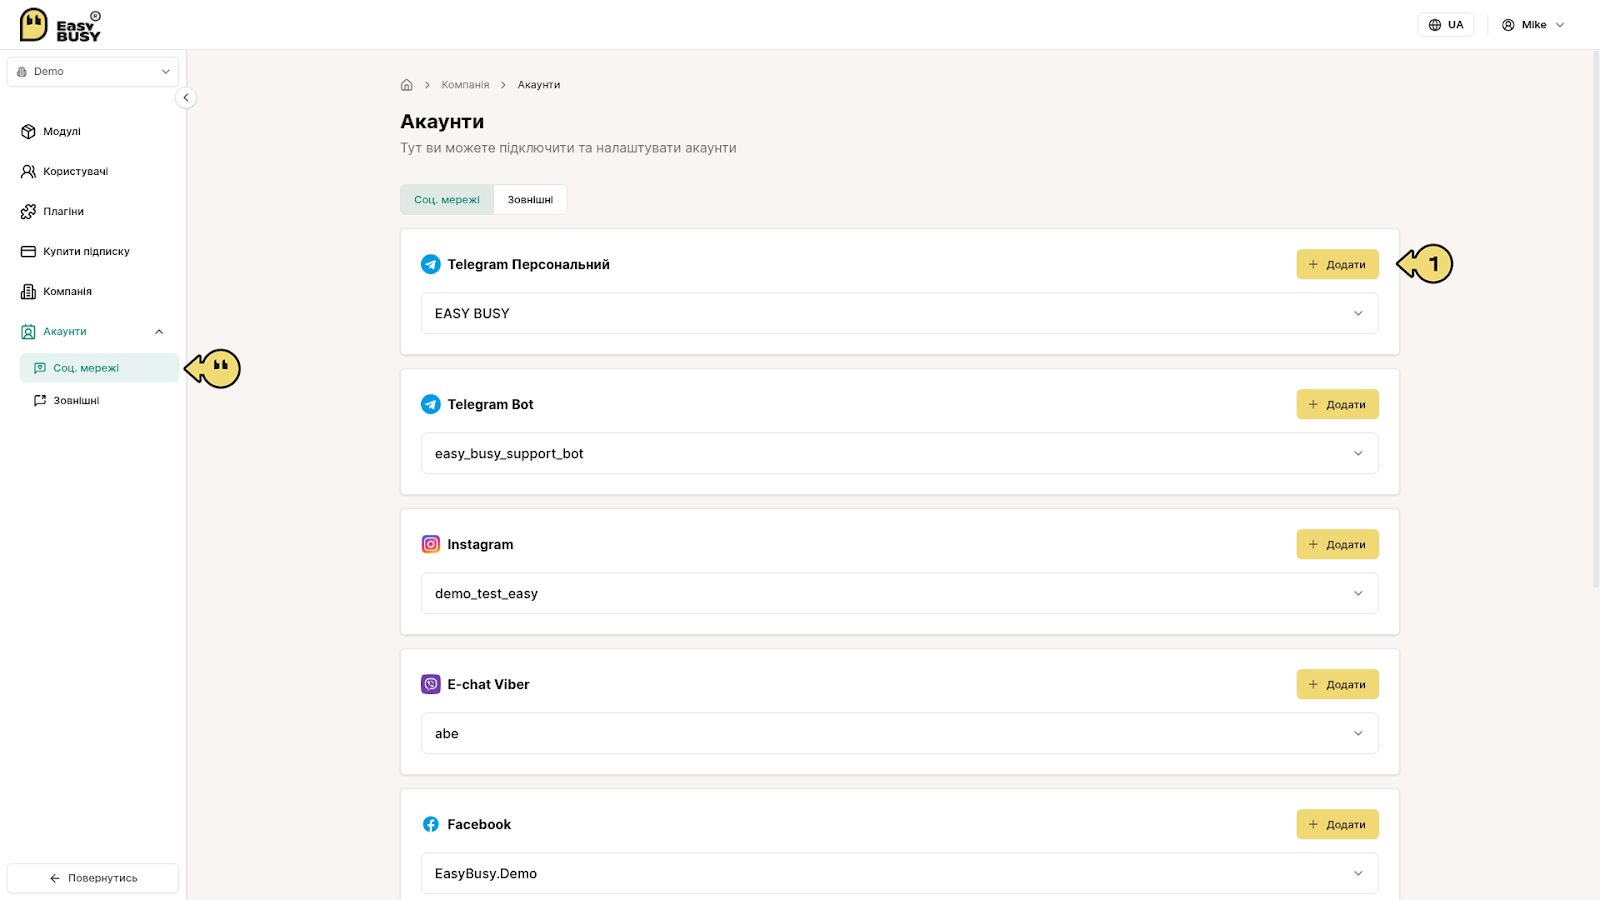Click the E-chat Viber section title
This screenshot has width=1600, height=900.
pyautogui.click(x=488, y=684)
